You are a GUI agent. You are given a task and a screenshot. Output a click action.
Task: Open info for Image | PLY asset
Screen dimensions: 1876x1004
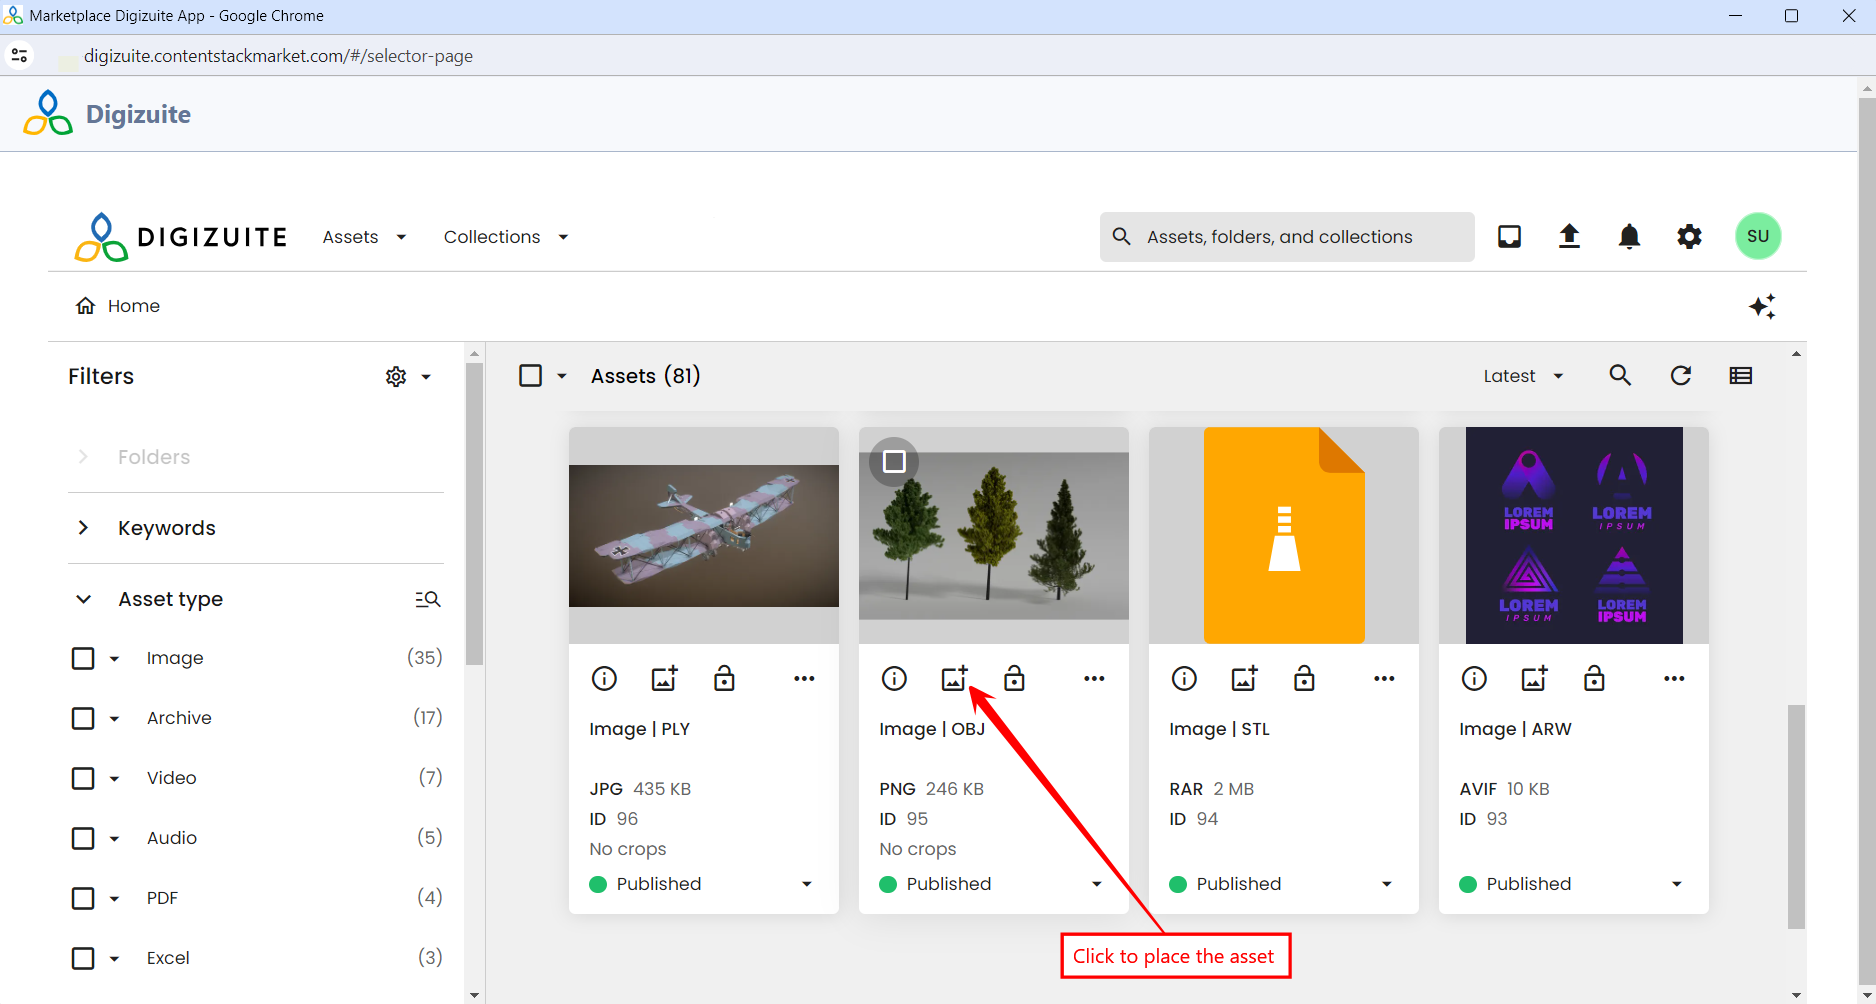[604, 679]
